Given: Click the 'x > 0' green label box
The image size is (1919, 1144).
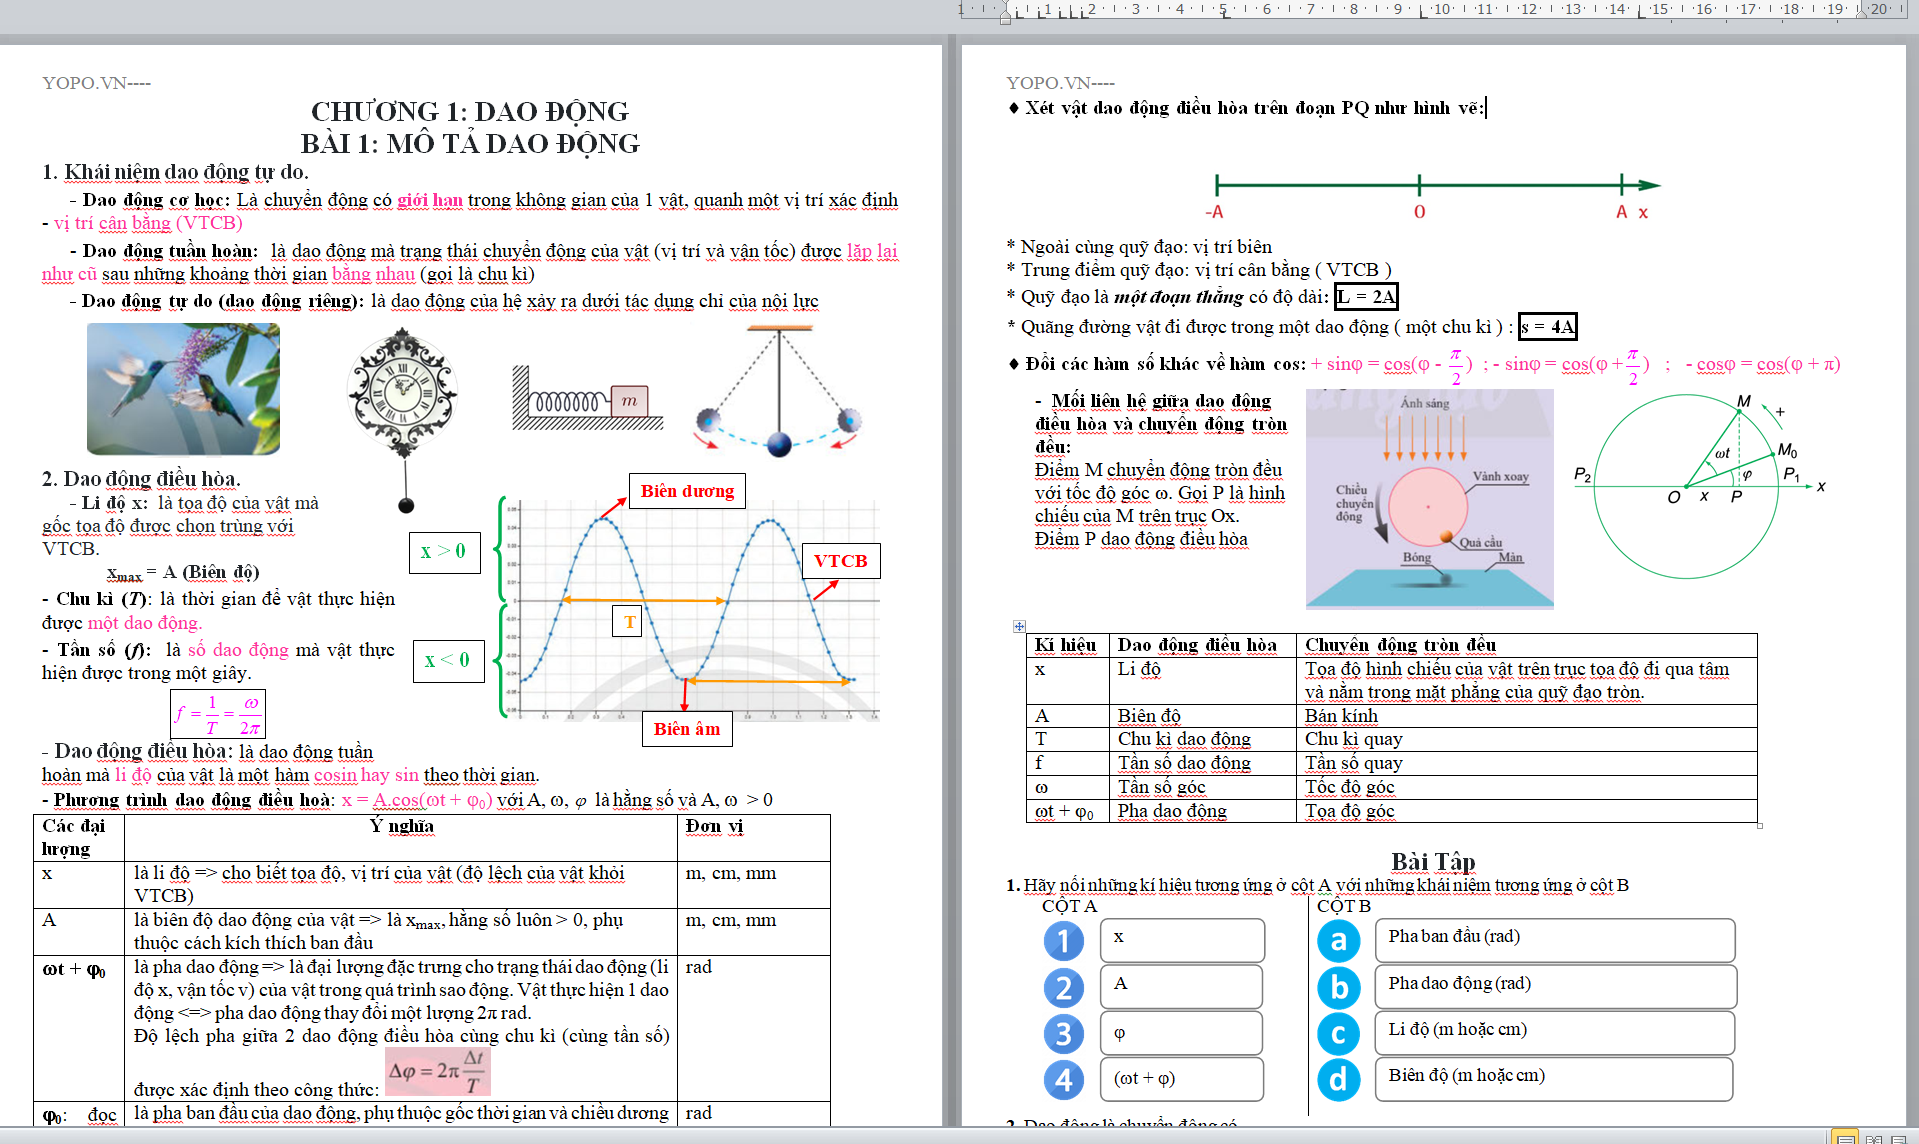Looking at the screenshot, I should 444,551.
